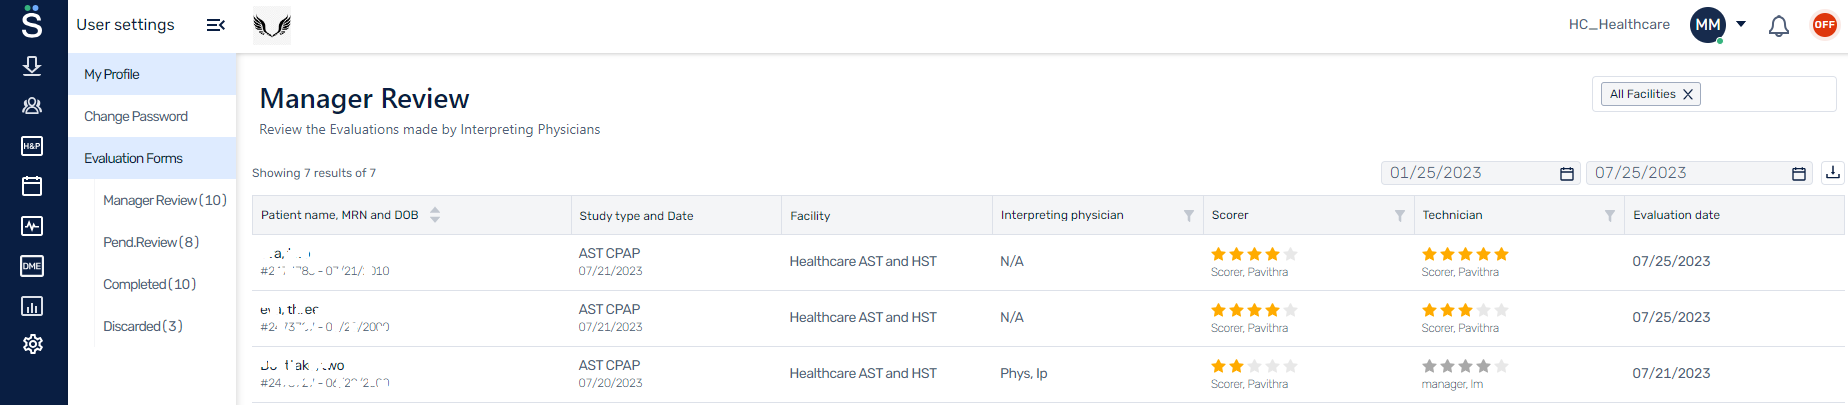This screenshot has height=405, width=1848.
Task: Select Pend.Review (8) in the menu
Action: pyautogui.click(x=151, y=242)
